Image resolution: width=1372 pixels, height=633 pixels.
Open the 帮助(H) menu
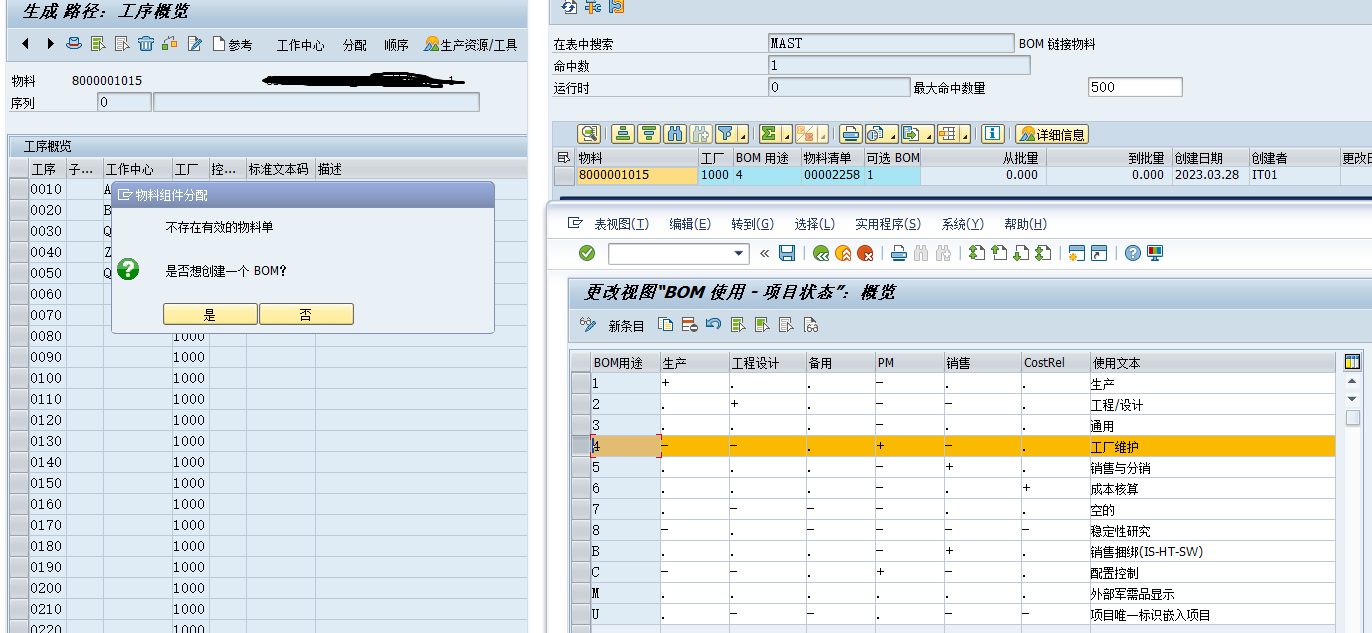click(x=1024, y=224)
